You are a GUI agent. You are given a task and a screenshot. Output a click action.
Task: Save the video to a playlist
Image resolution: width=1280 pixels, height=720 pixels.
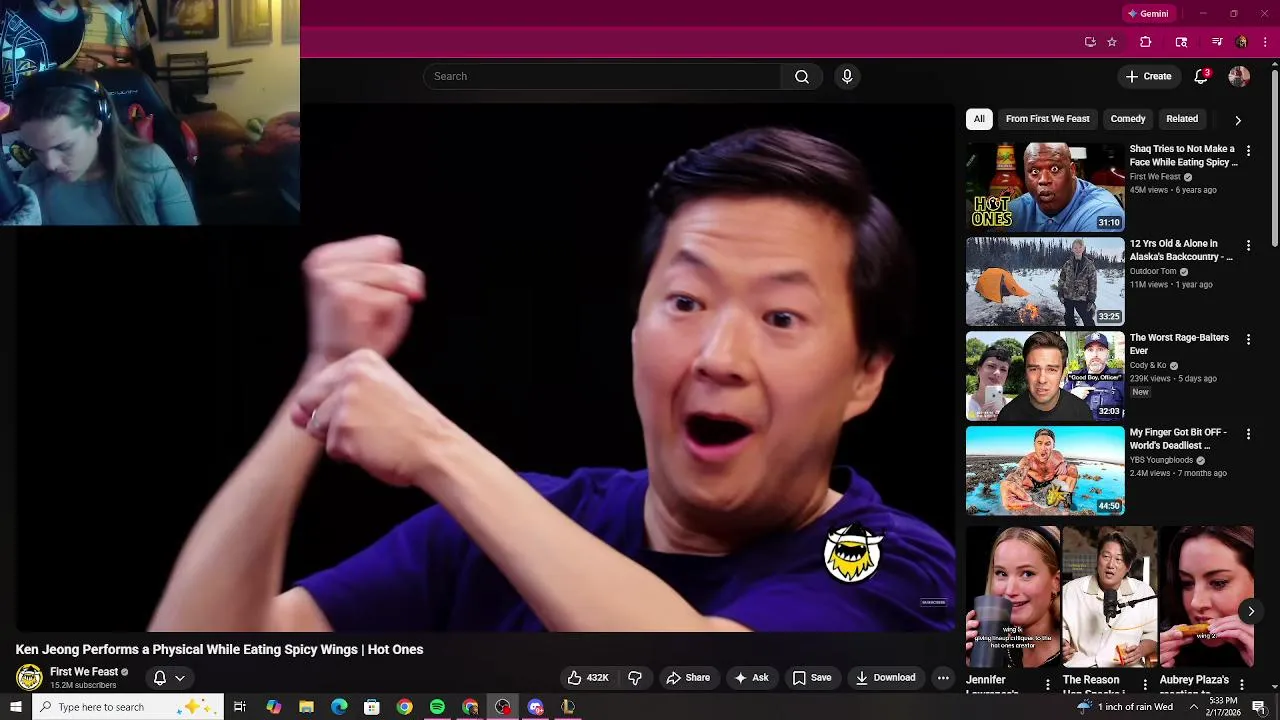812,678
